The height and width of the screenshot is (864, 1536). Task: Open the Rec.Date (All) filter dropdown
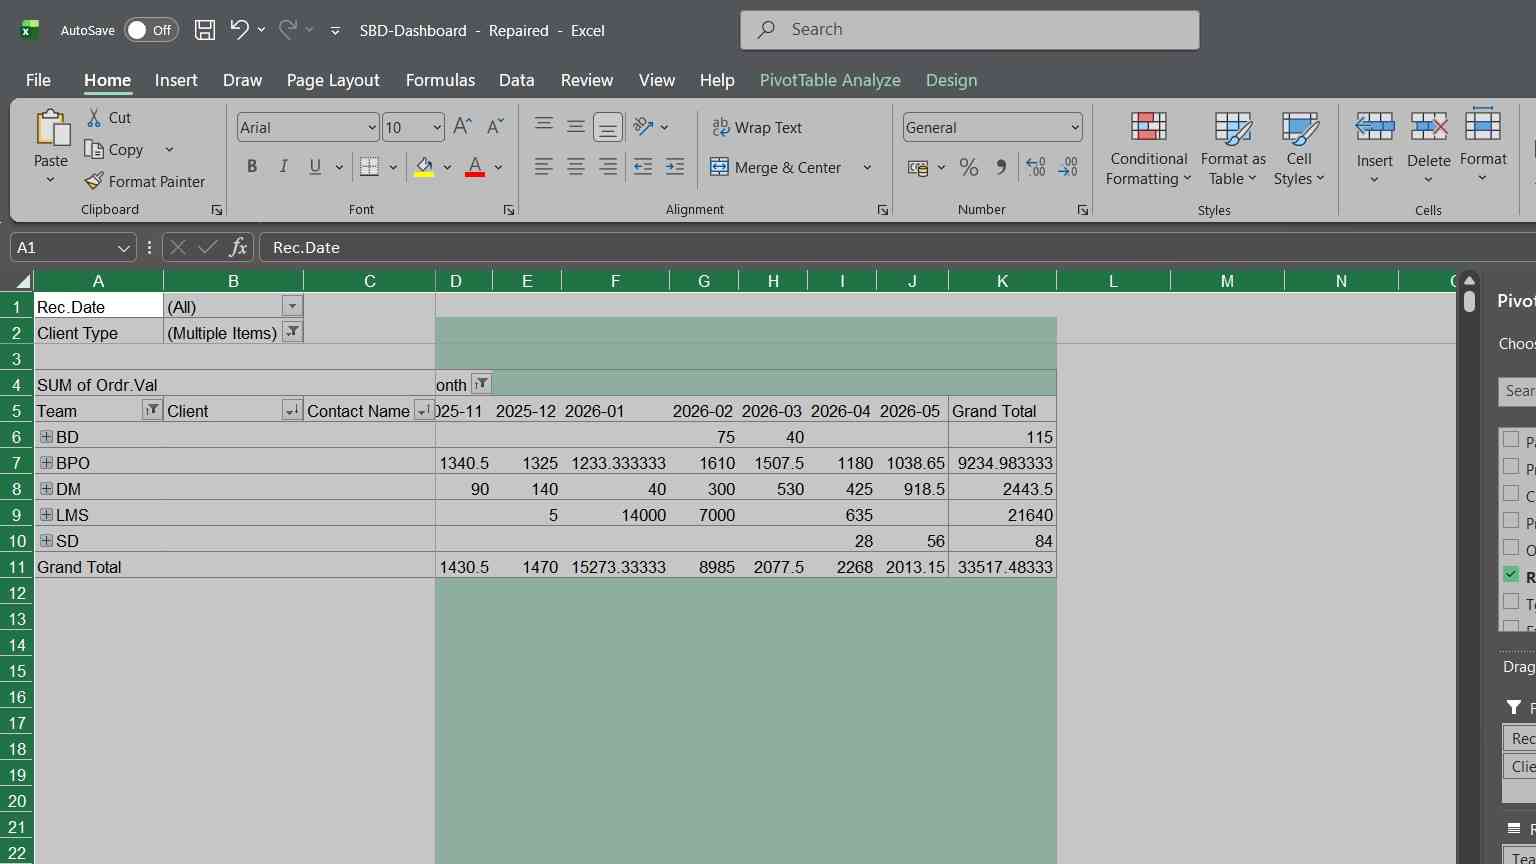click(x=292, y=306)
